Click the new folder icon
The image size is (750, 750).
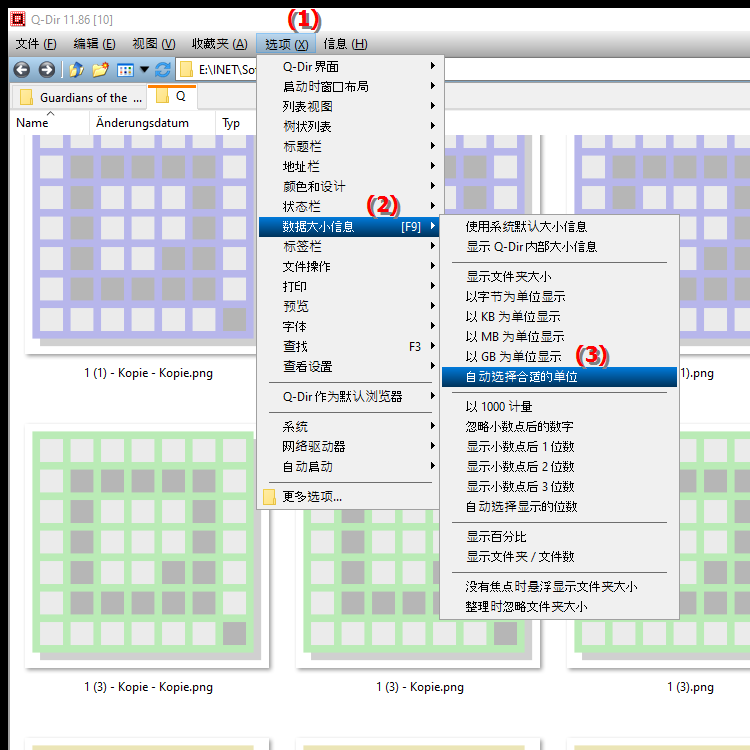pyautogui.click(x=100, y=70)
